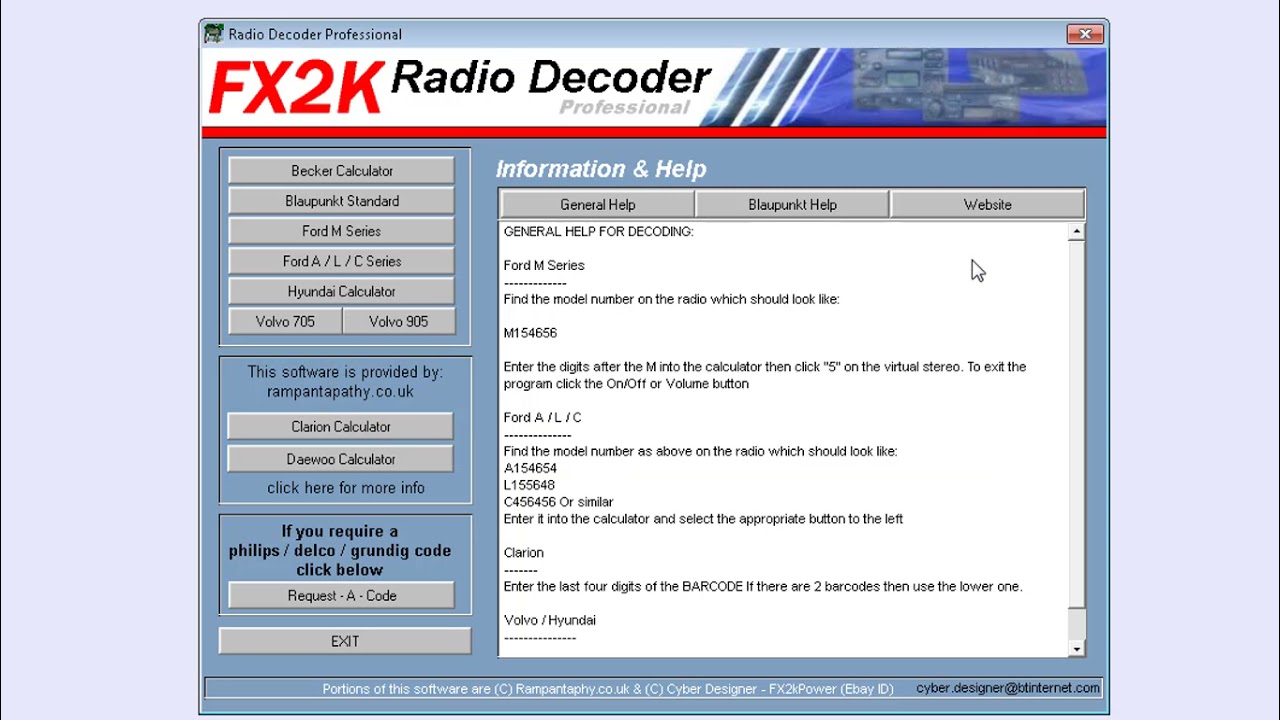Open the Becker Calculator
The width and height of the screenshot is (1280, 720).
click(341, 171)
